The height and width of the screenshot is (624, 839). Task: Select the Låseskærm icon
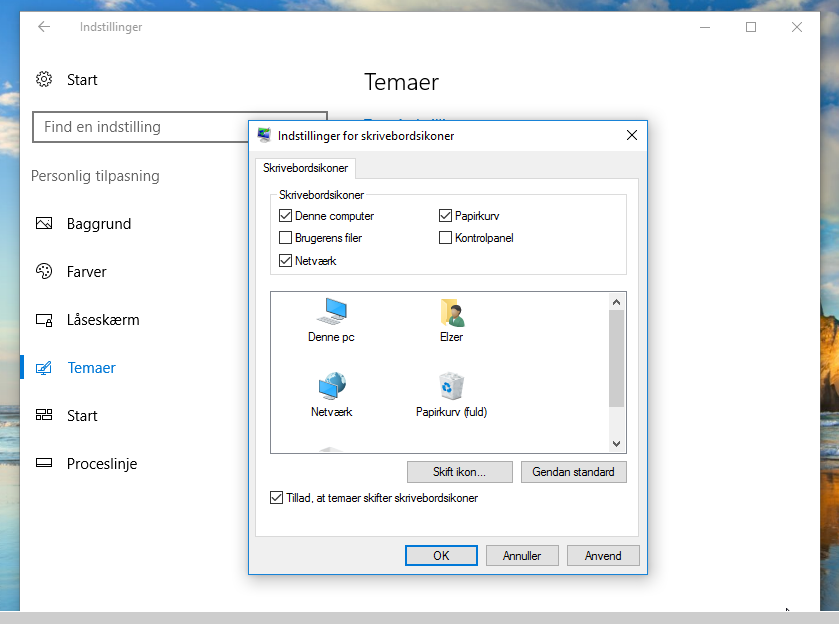click(x=44, y=320)
